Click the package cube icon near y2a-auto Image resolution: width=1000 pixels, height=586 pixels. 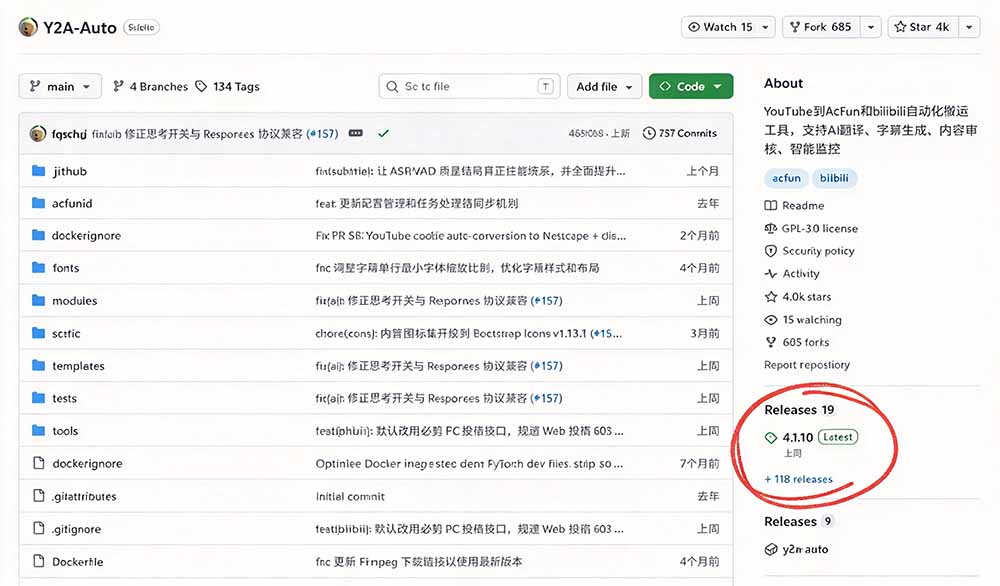tap(770, 550)
